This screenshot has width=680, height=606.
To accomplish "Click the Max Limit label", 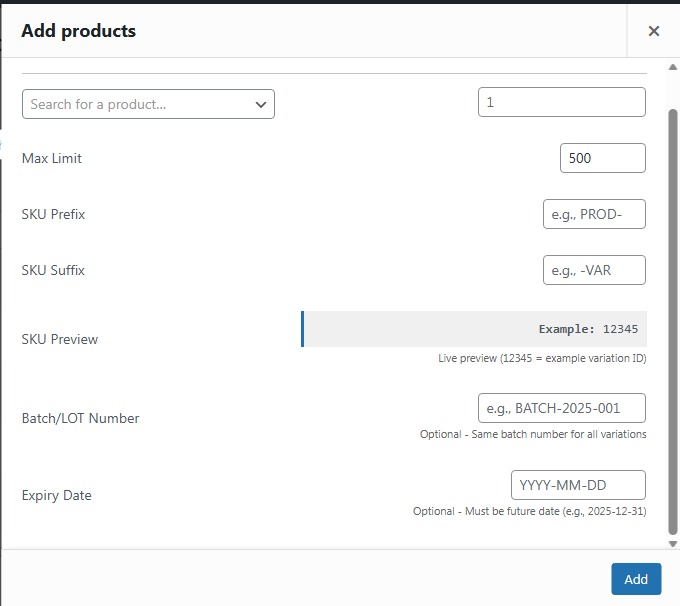I will (x=52, y=158).
